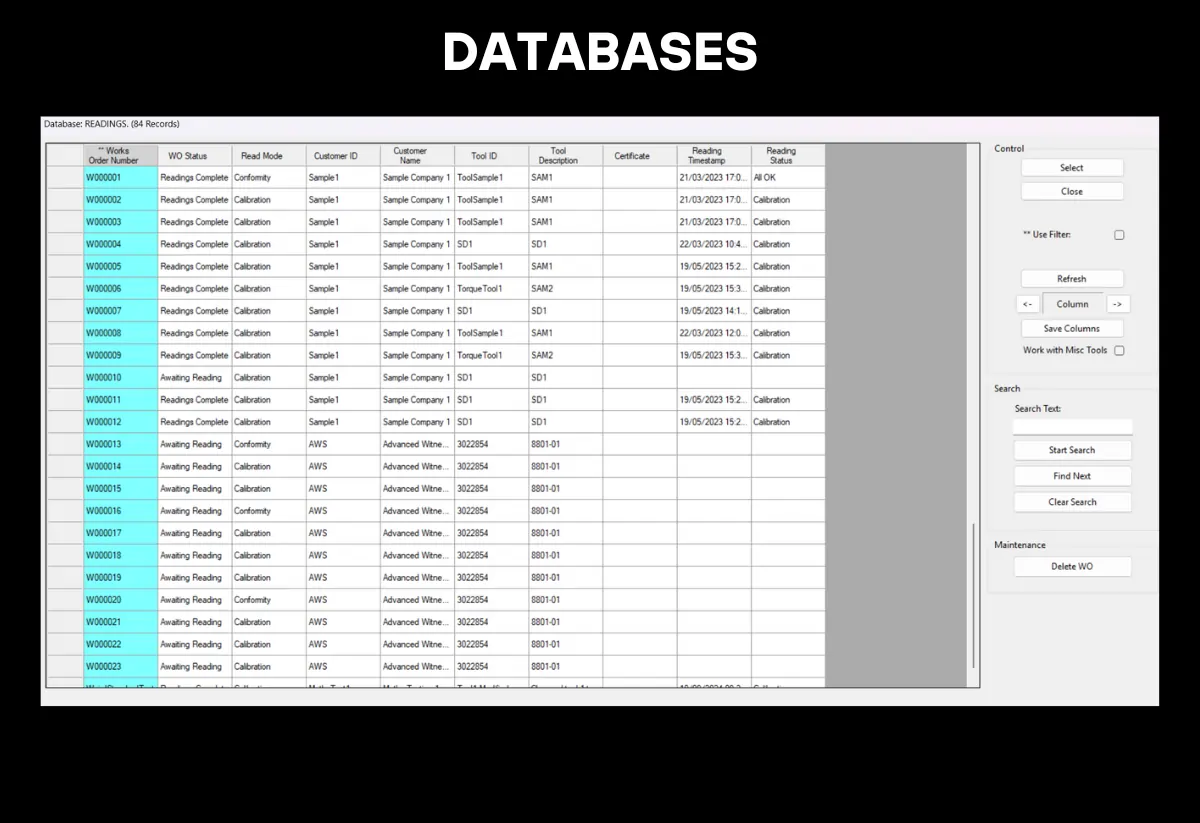
Task: Delete the selected works order
Action: 1072,566
